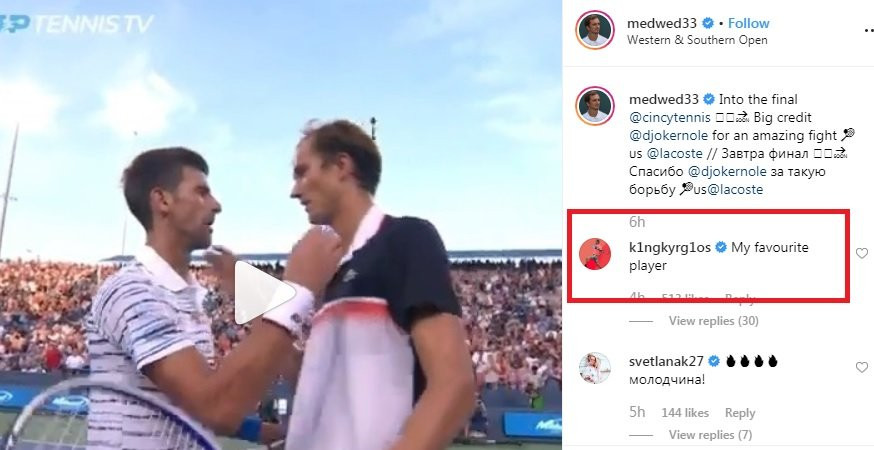
Task: Open the more options ellipsis menu
Action: (x=868, y=30)
